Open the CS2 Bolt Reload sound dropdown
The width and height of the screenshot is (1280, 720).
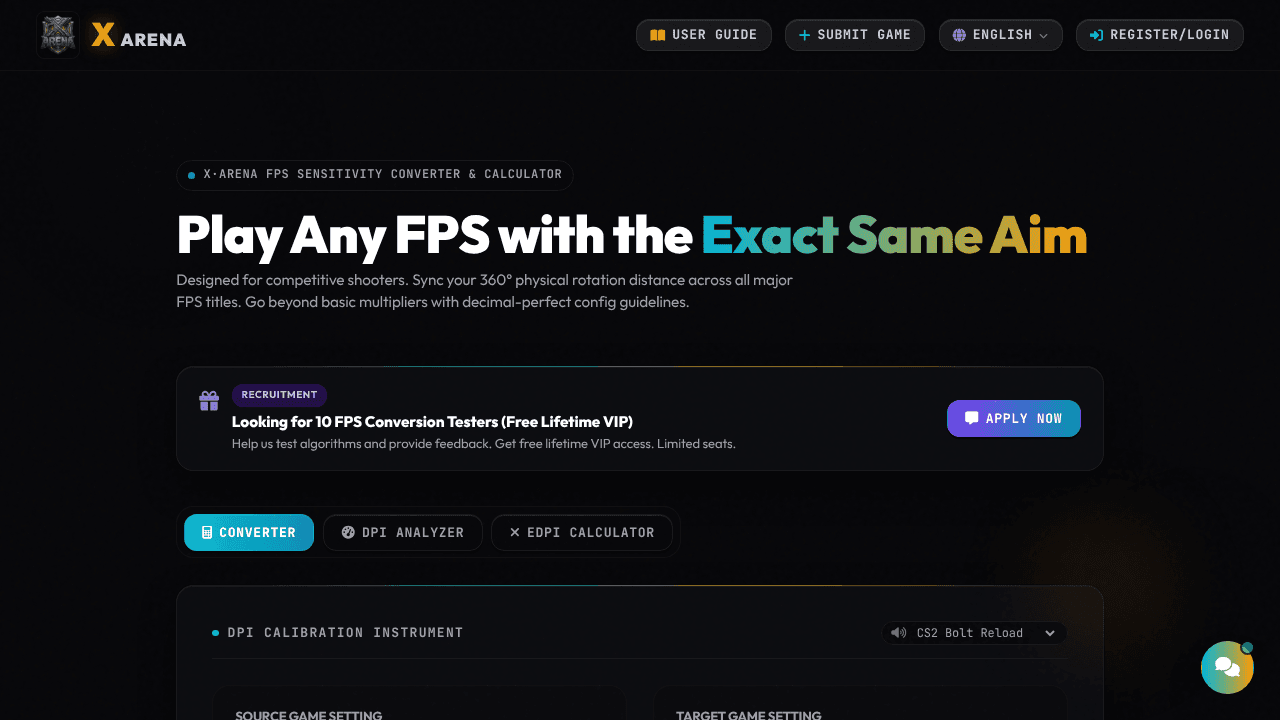pos(975,633)
